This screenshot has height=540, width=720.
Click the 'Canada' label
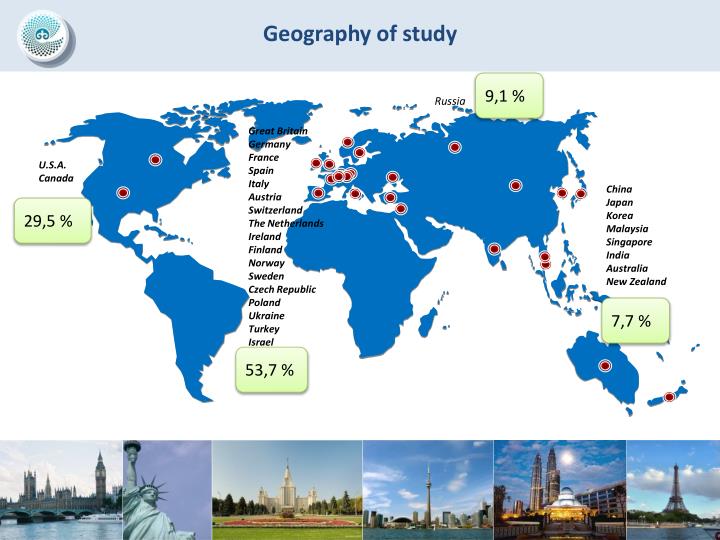(56, 178)
